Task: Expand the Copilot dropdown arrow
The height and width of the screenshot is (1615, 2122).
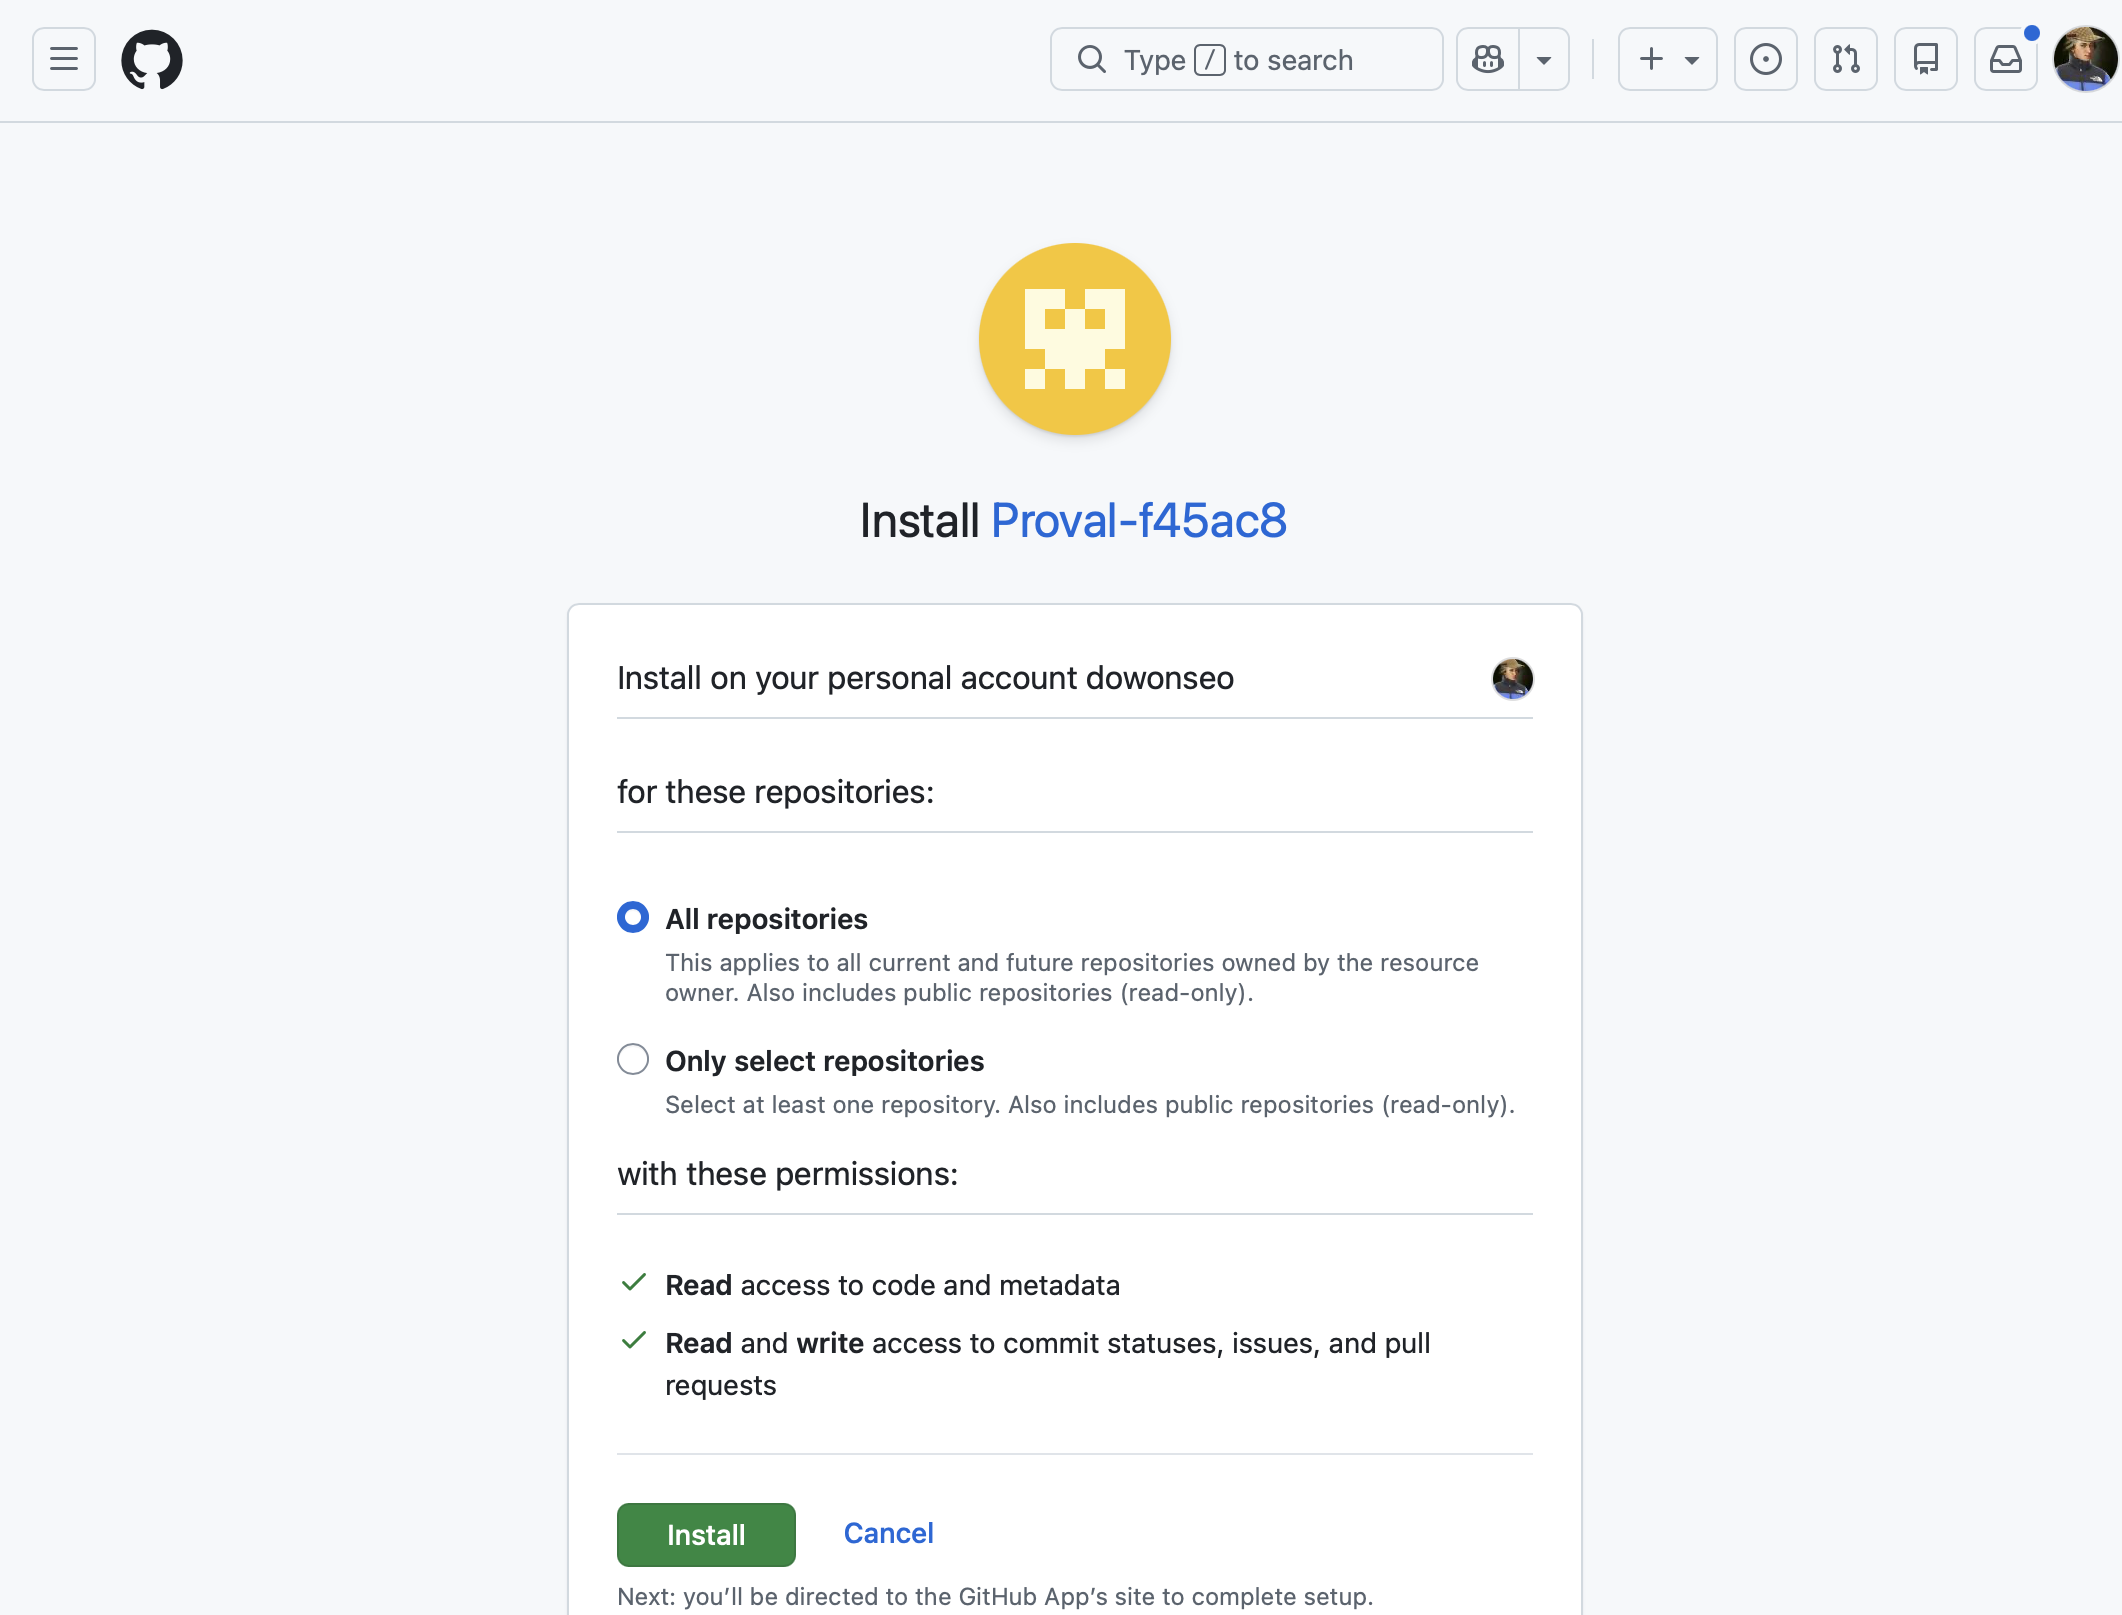Action: 1544,60
